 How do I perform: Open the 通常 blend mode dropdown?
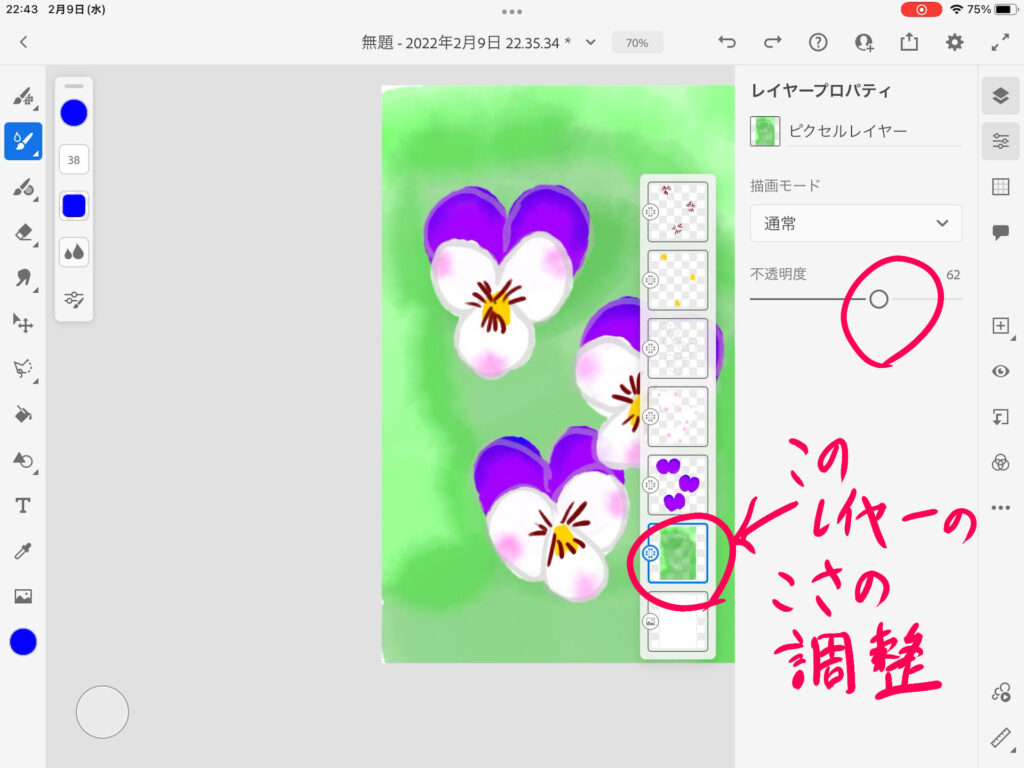point(856,223)
